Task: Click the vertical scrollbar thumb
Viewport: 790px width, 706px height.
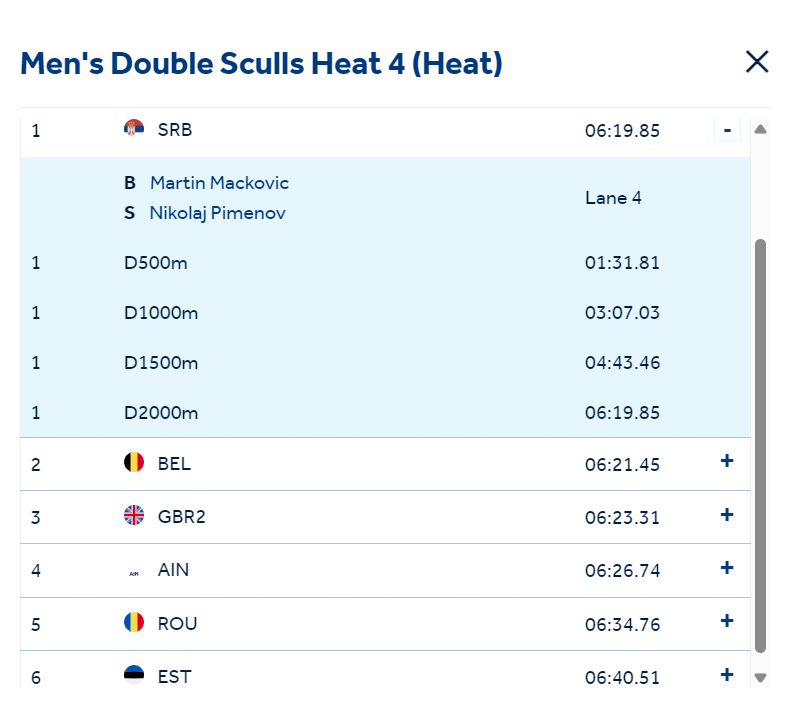Action: click(x=760, y=446)
